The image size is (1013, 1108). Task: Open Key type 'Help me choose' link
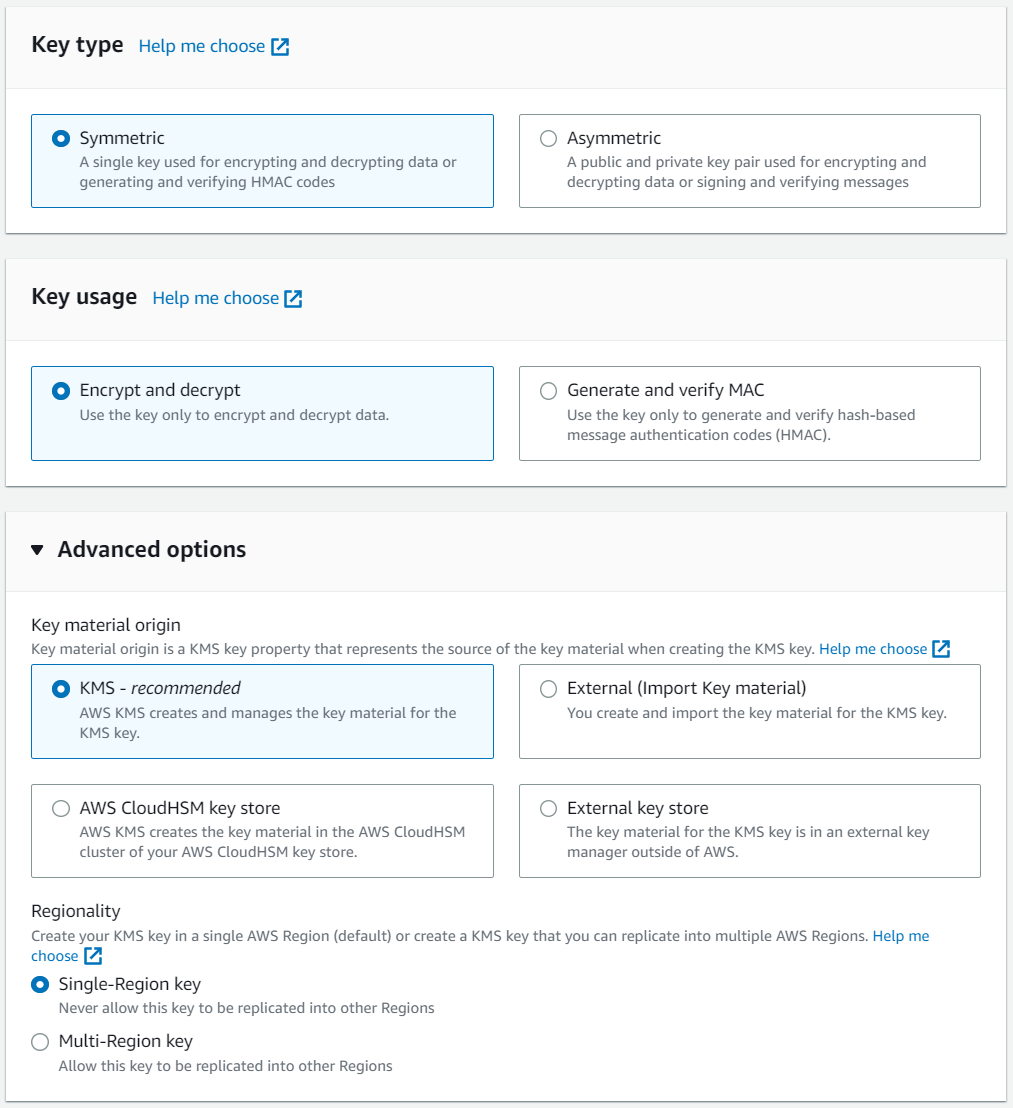pyautogui.click(x=202, y=47)
